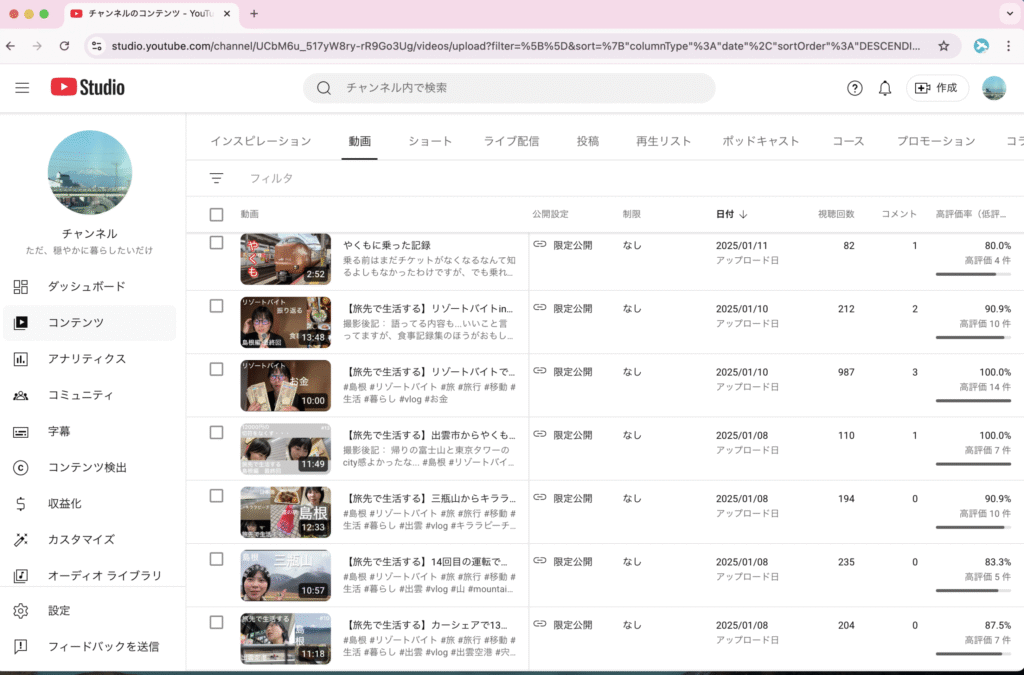Screen dimensions: 1024x675
Task: Switch to the ショート tab
Action: 430,141
